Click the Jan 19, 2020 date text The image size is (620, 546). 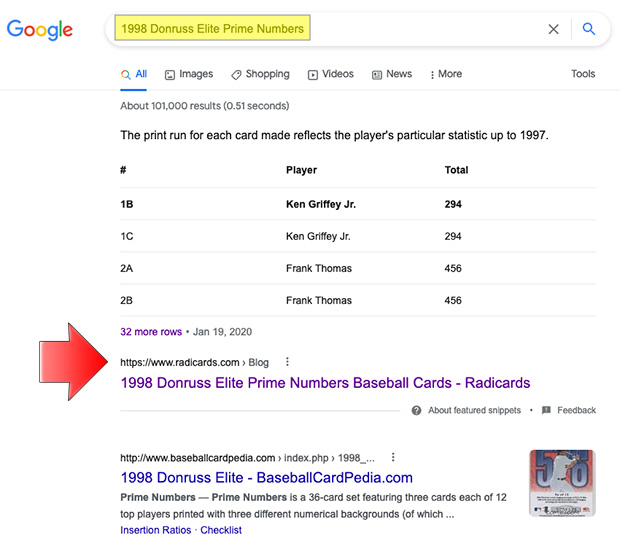(222, 332)
